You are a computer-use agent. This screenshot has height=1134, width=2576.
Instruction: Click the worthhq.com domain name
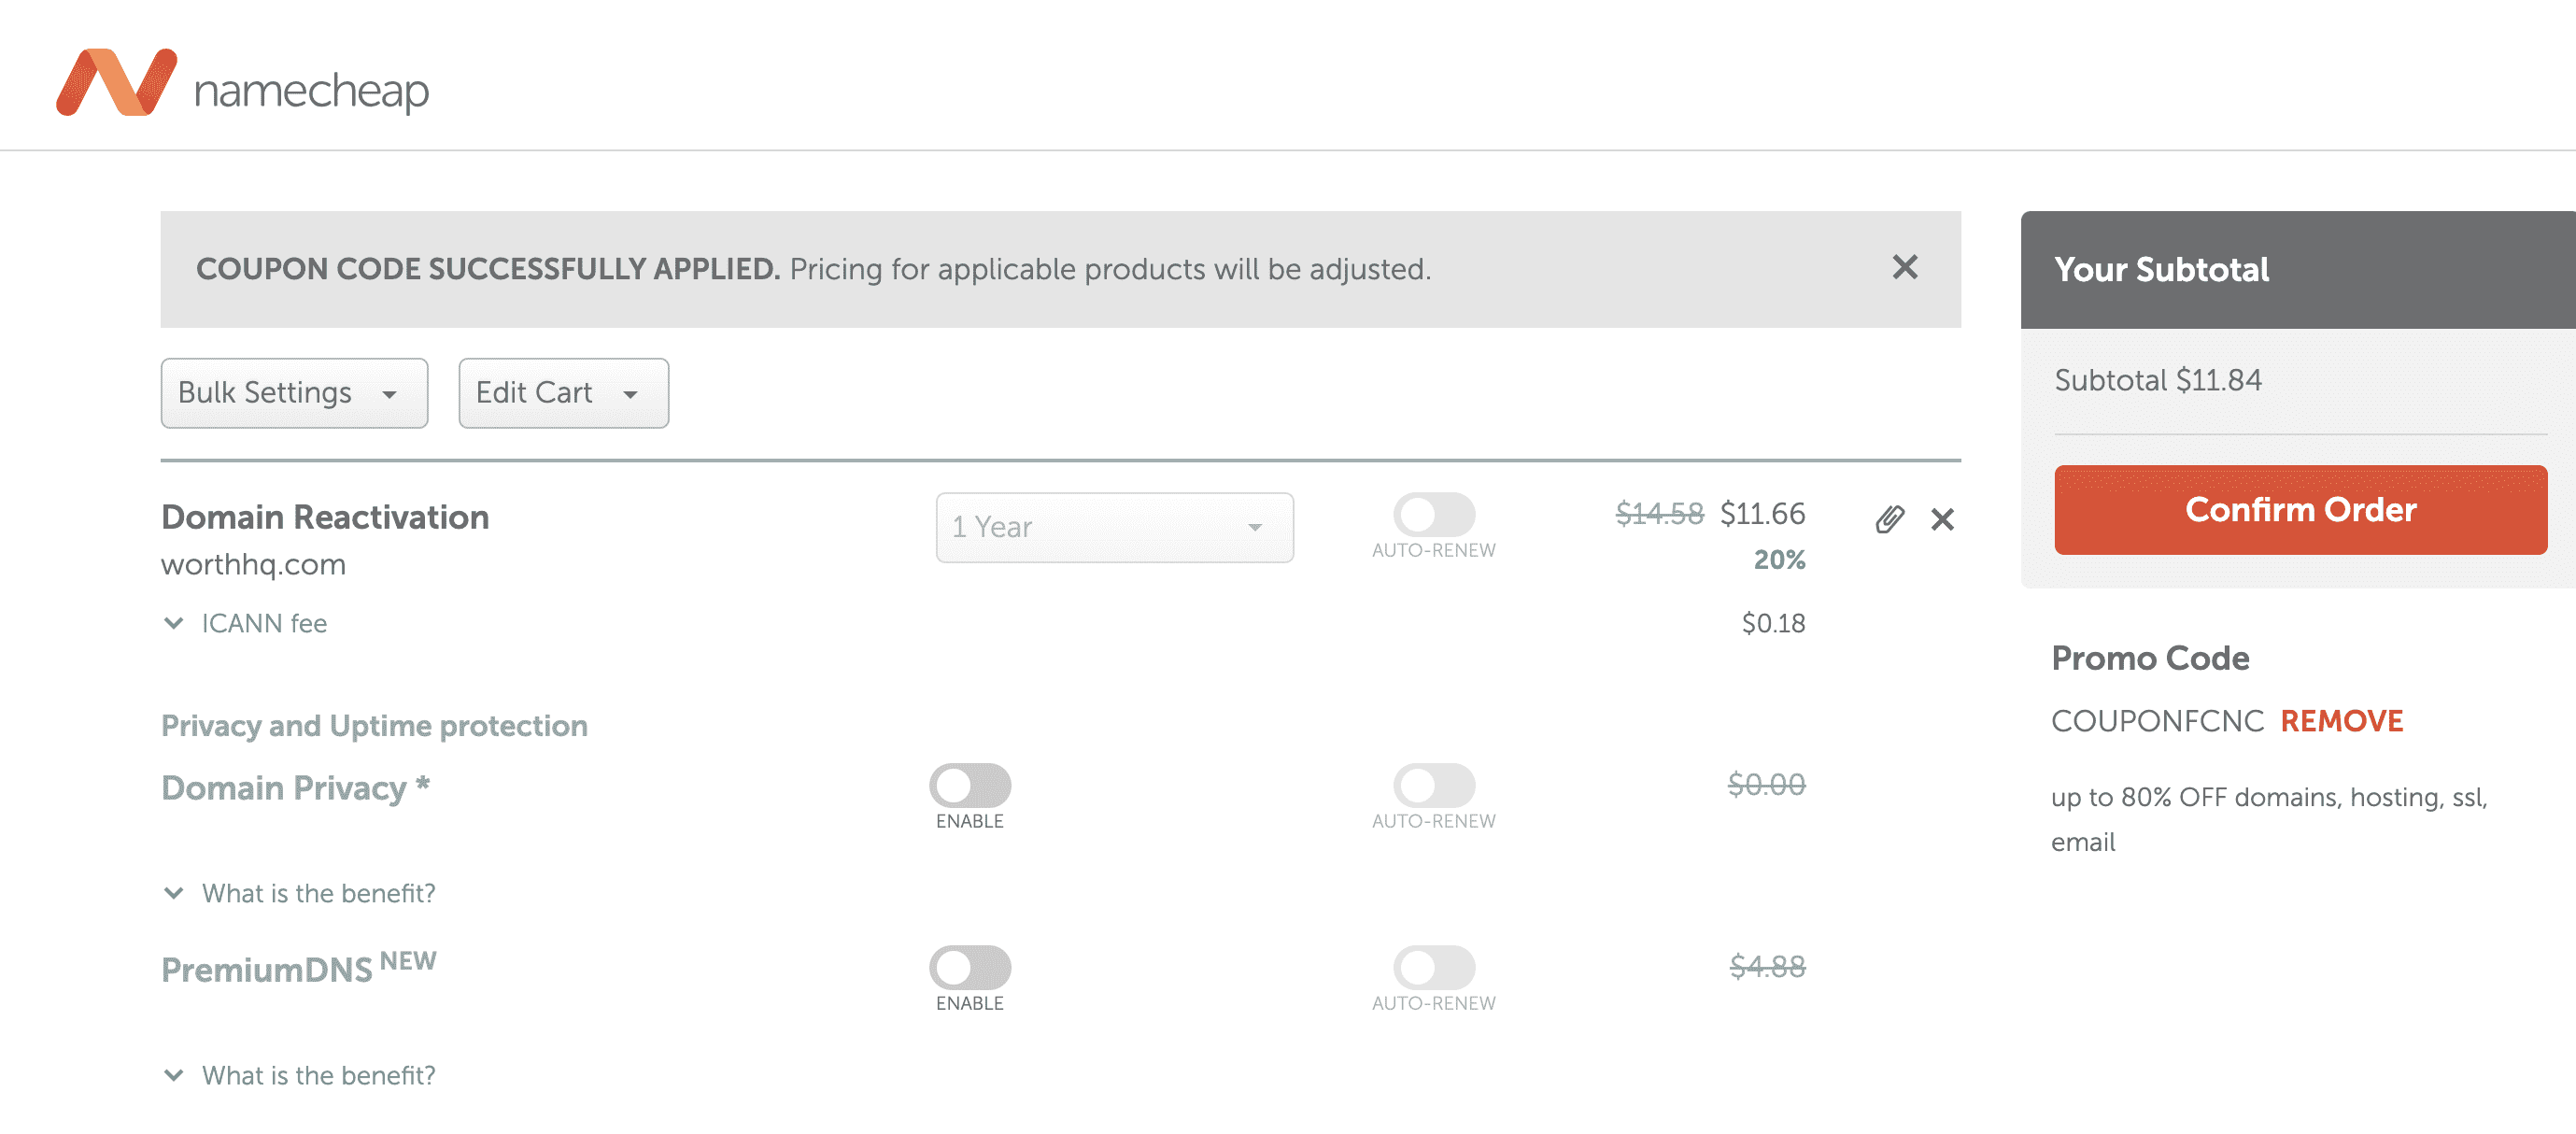click(253, 564)
